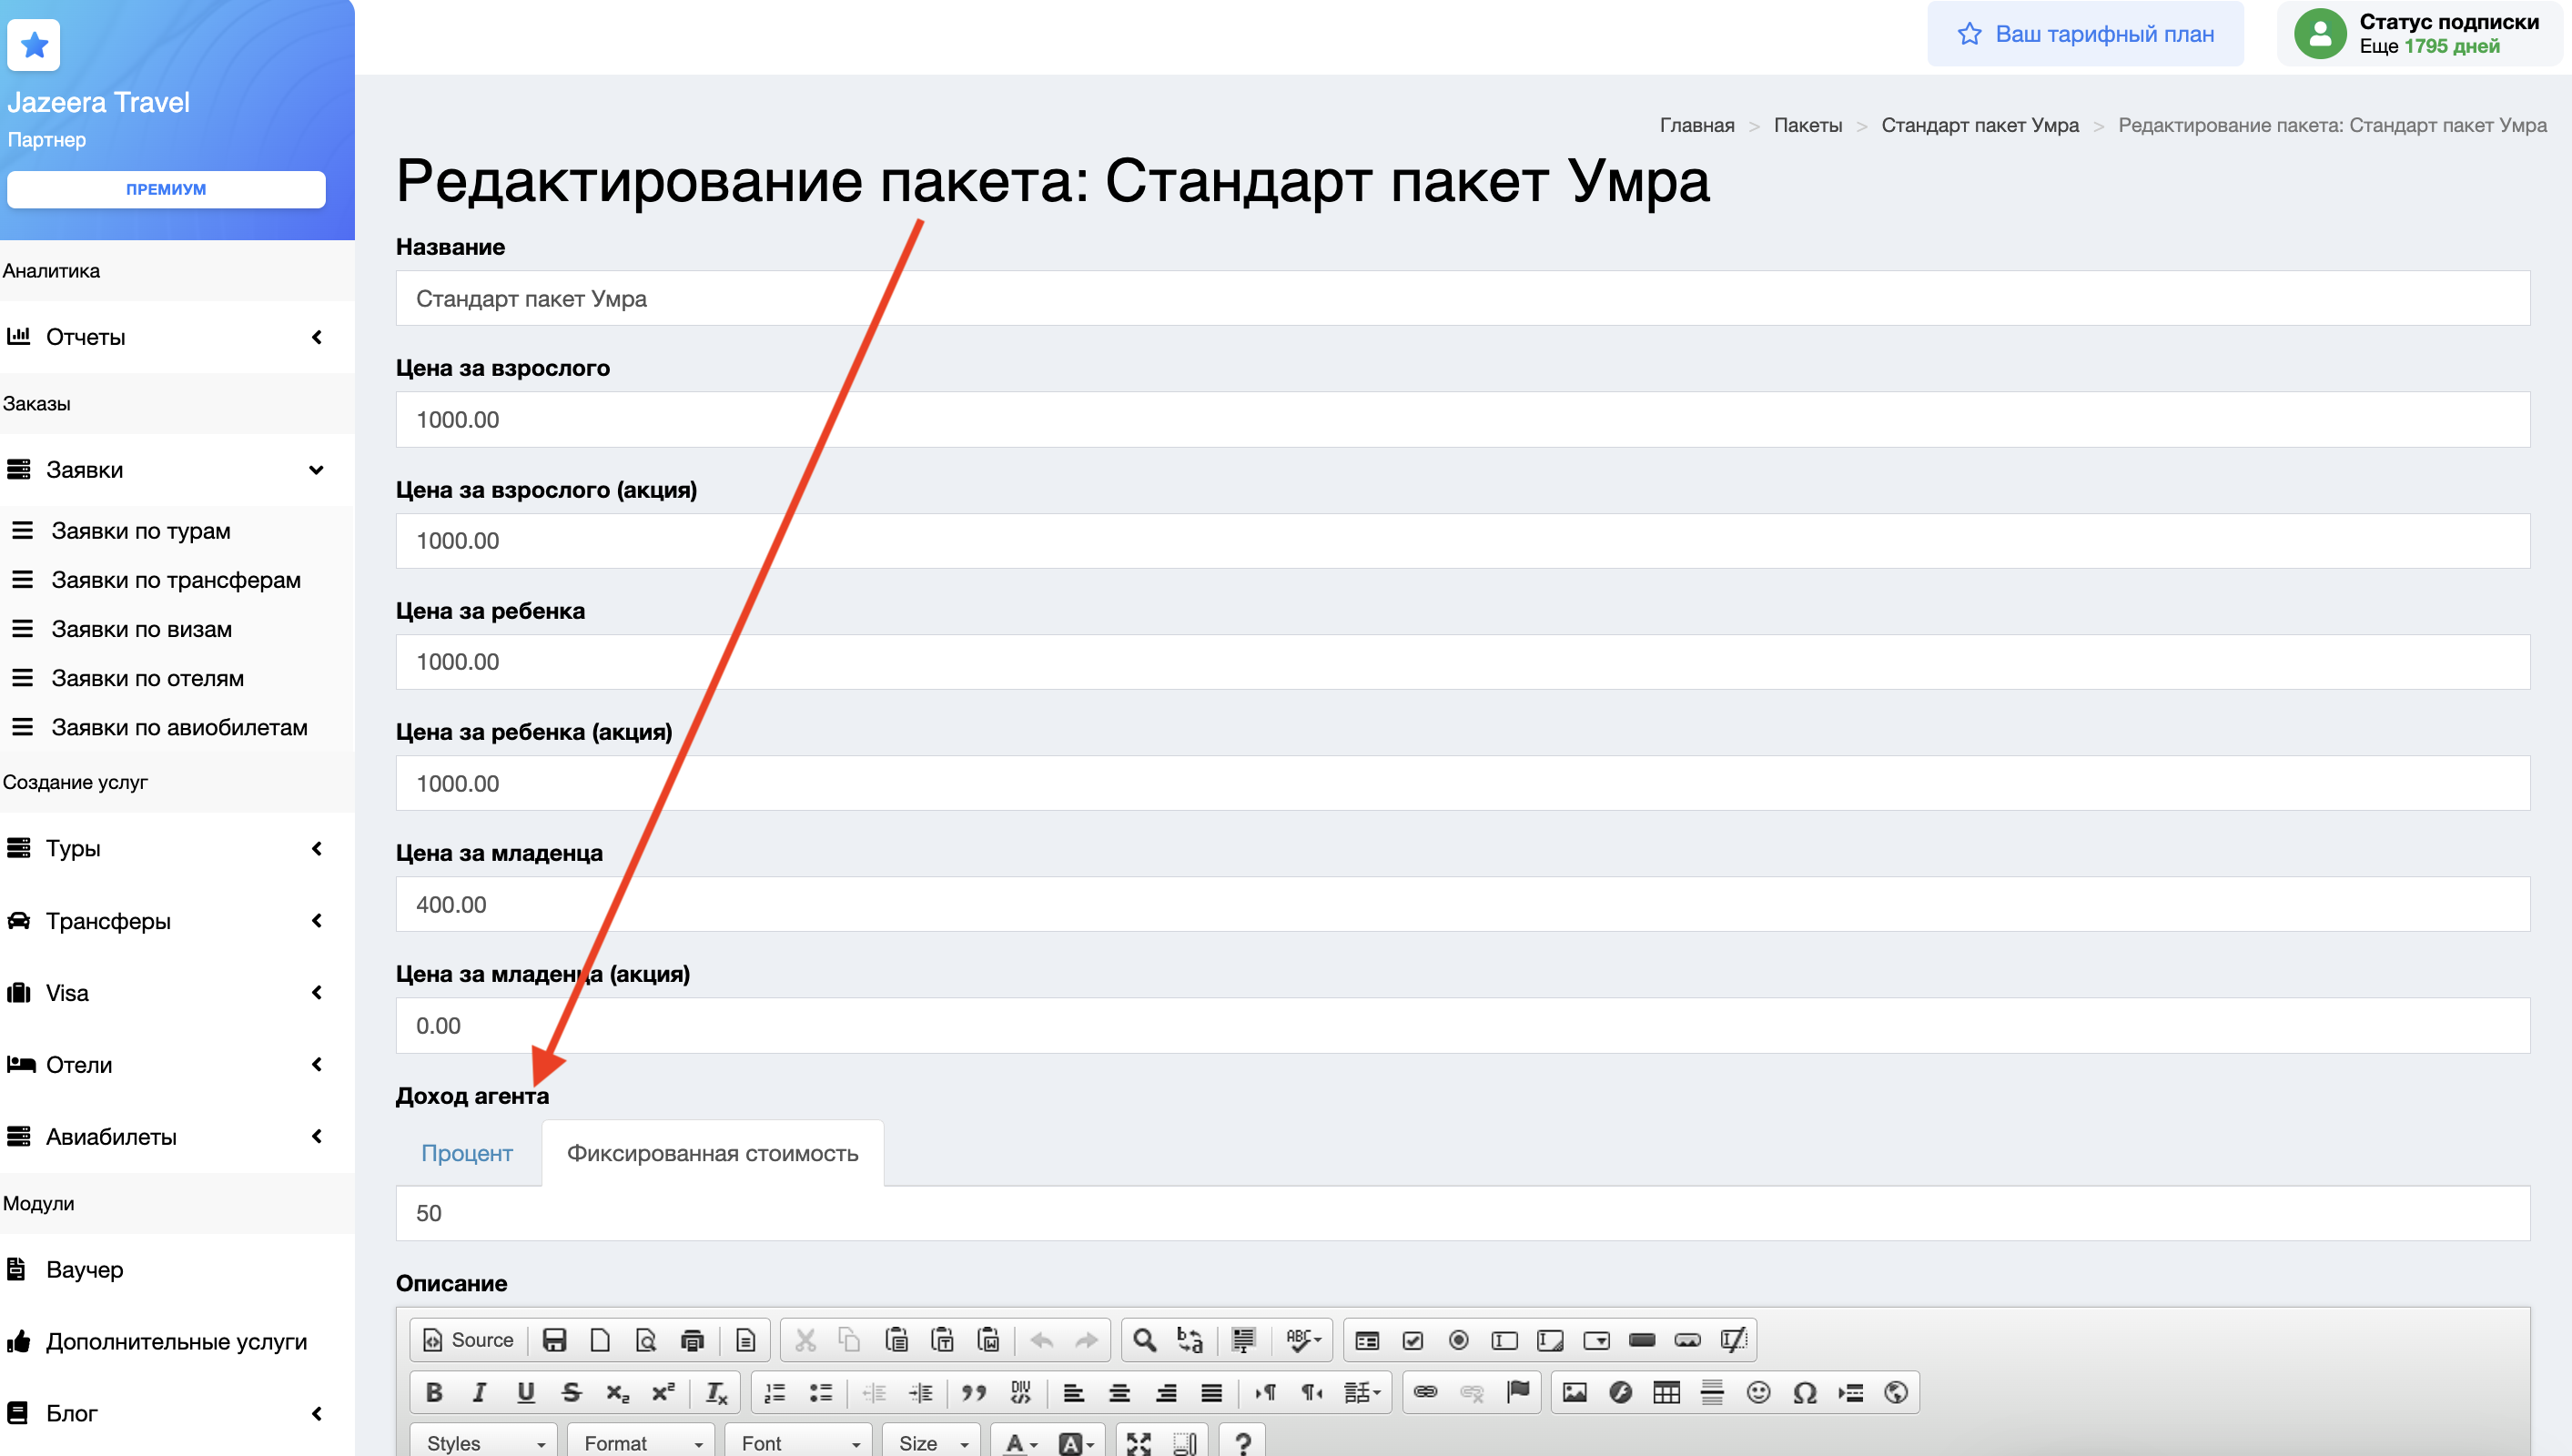This screenshot has height=1456, width=2572.
Task: Click the Ваш тарифный план button
Action: 2085,34
